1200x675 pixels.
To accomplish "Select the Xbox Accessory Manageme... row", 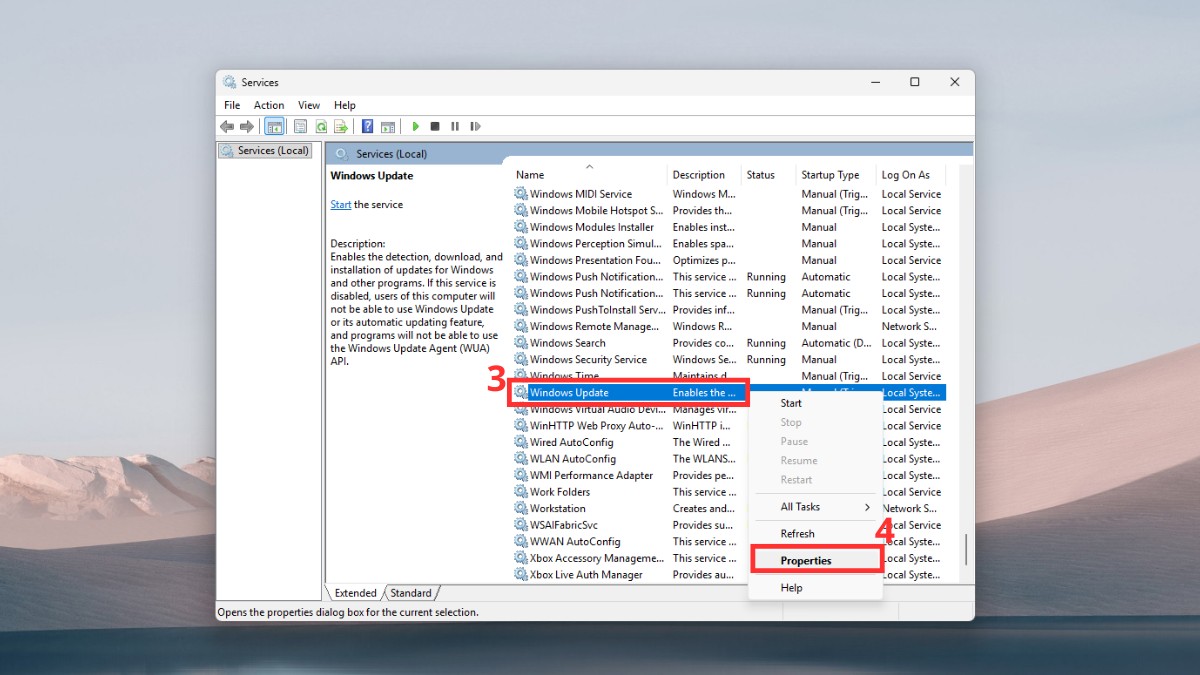I will pyautogui.click(x=728, y=558).
